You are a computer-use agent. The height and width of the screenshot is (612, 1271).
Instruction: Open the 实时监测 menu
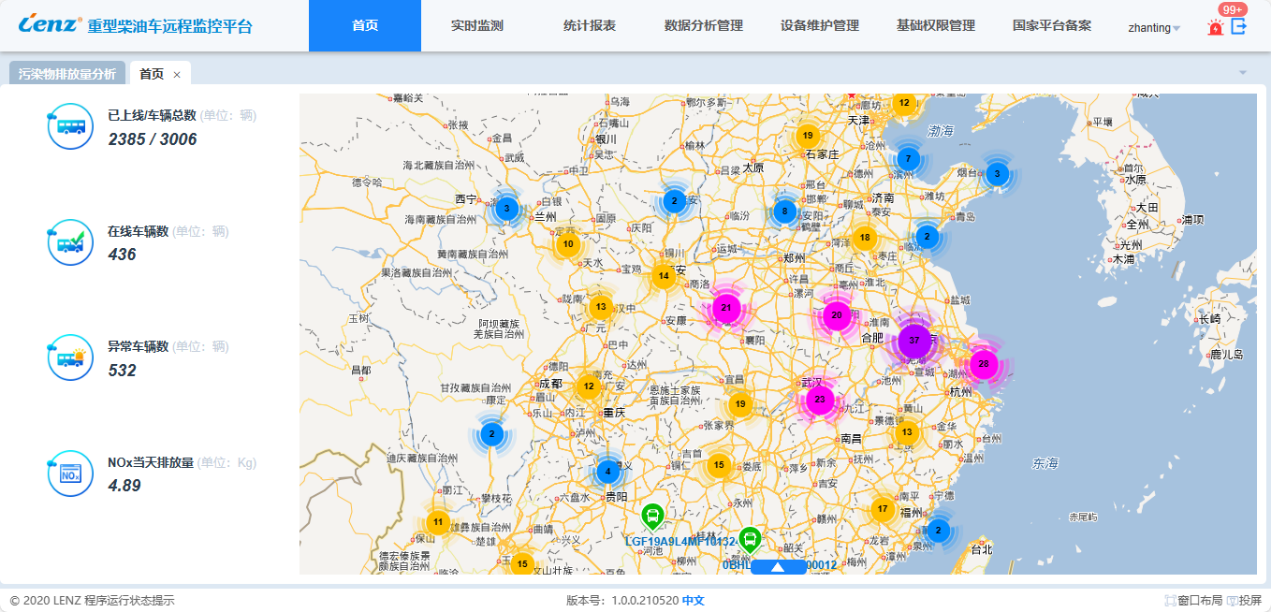pos(478,26)
